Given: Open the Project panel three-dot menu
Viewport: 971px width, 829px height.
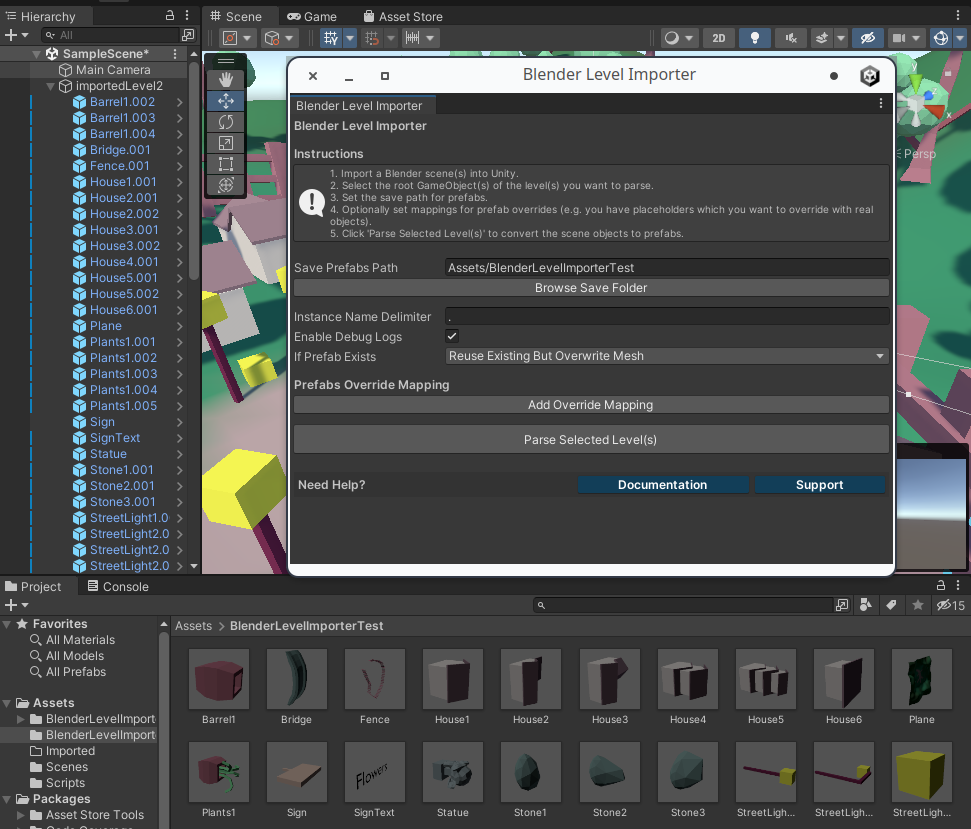Looking at the screenshot, I should tap(958, 585).
